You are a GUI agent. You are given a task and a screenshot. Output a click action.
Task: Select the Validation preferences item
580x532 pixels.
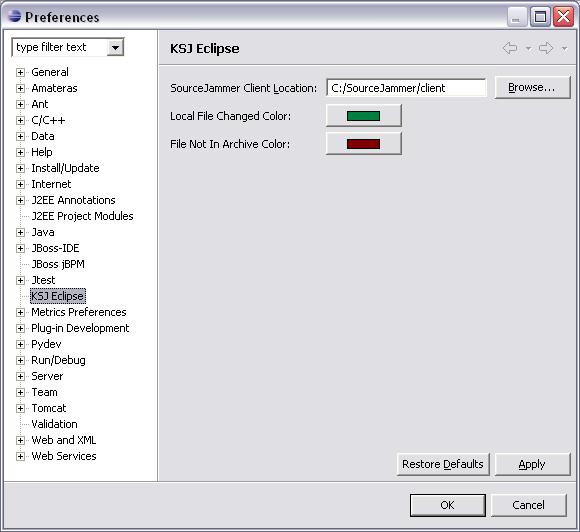click(x=54, y=424)
